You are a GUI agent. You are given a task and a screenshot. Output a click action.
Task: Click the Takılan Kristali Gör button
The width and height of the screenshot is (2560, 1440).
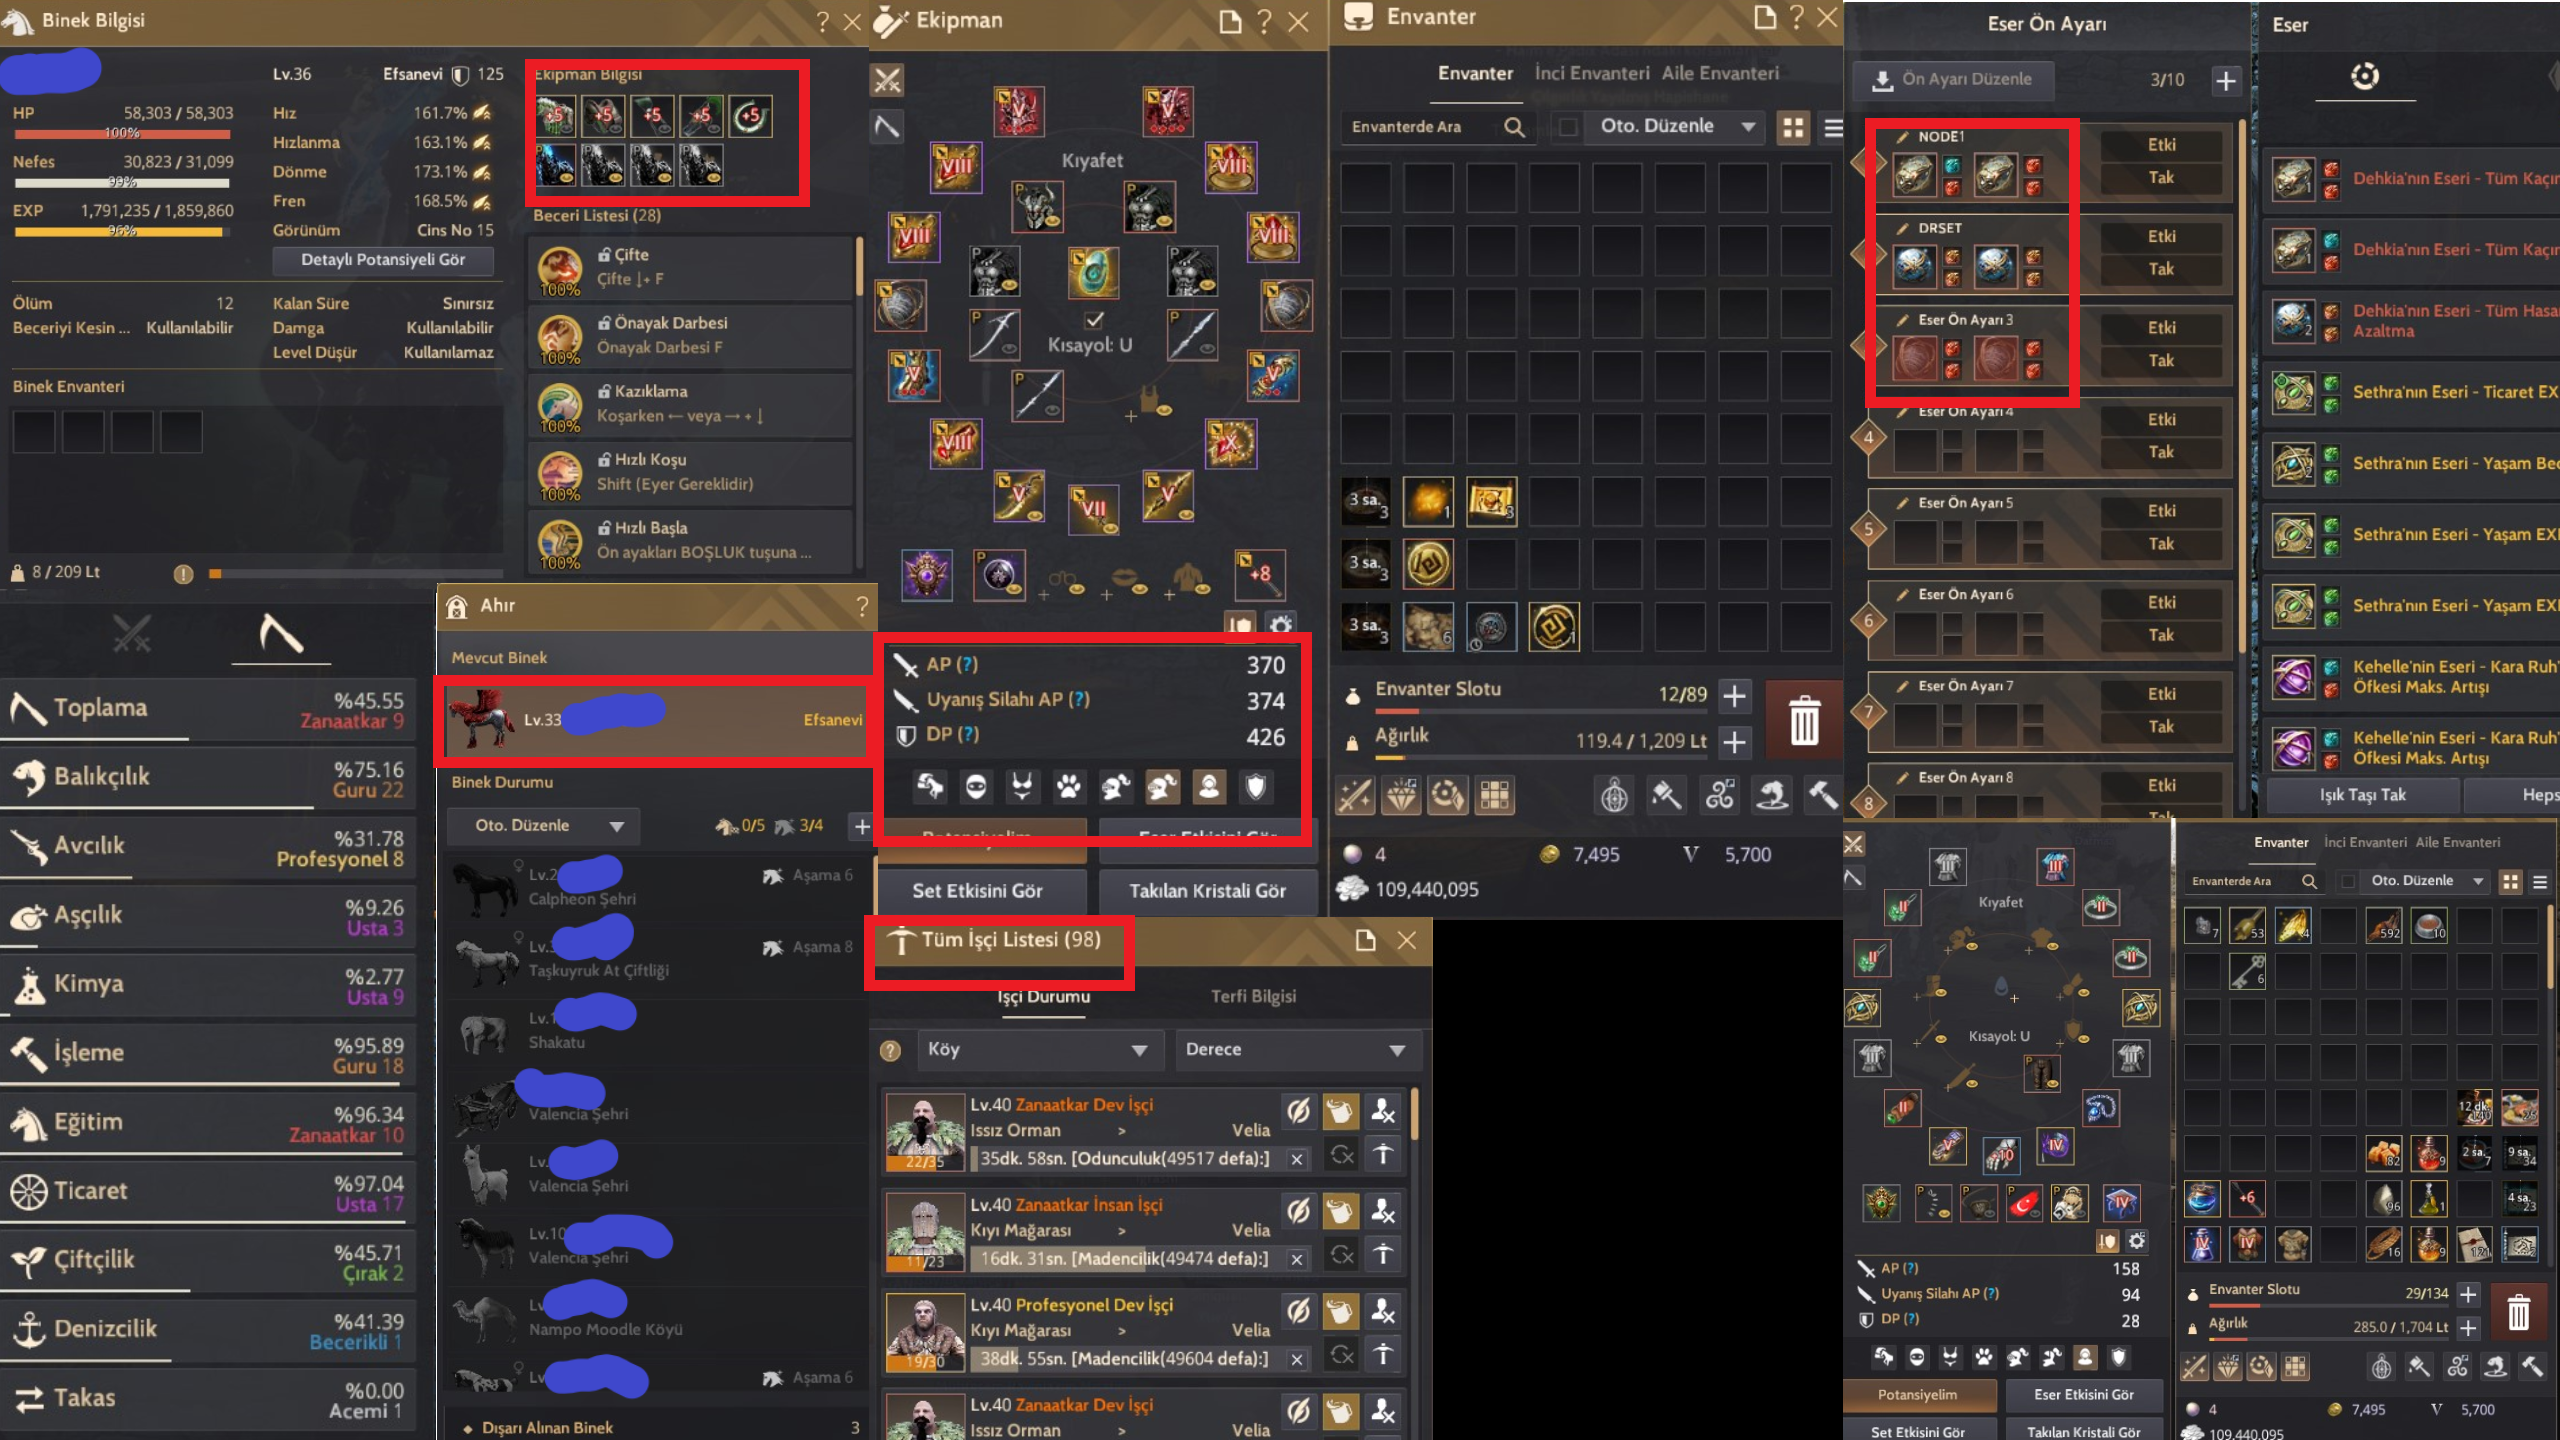pyautogui.click(x=1207, y=891)
